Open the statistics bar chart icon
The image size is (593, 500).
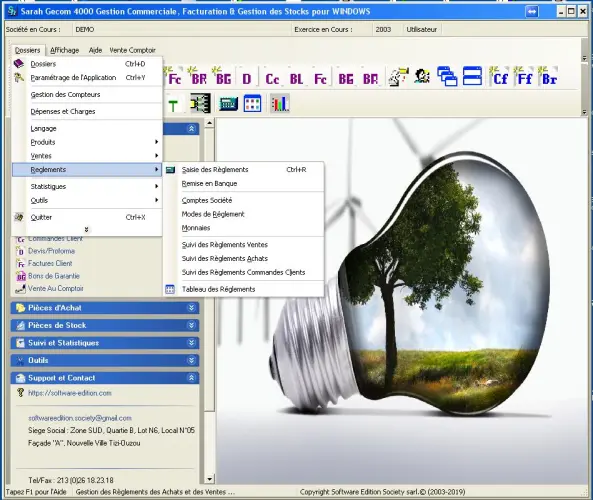tap(280, 103)
